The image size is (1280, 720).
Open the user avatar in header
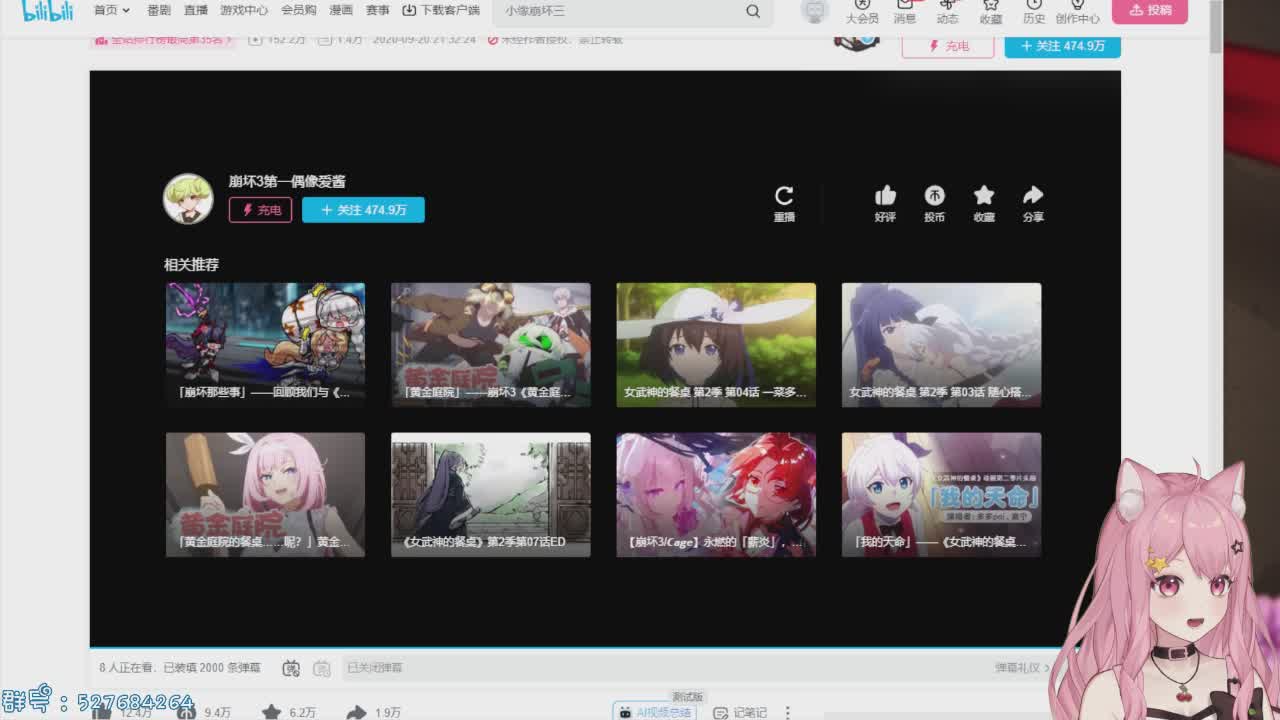[815, 10]
